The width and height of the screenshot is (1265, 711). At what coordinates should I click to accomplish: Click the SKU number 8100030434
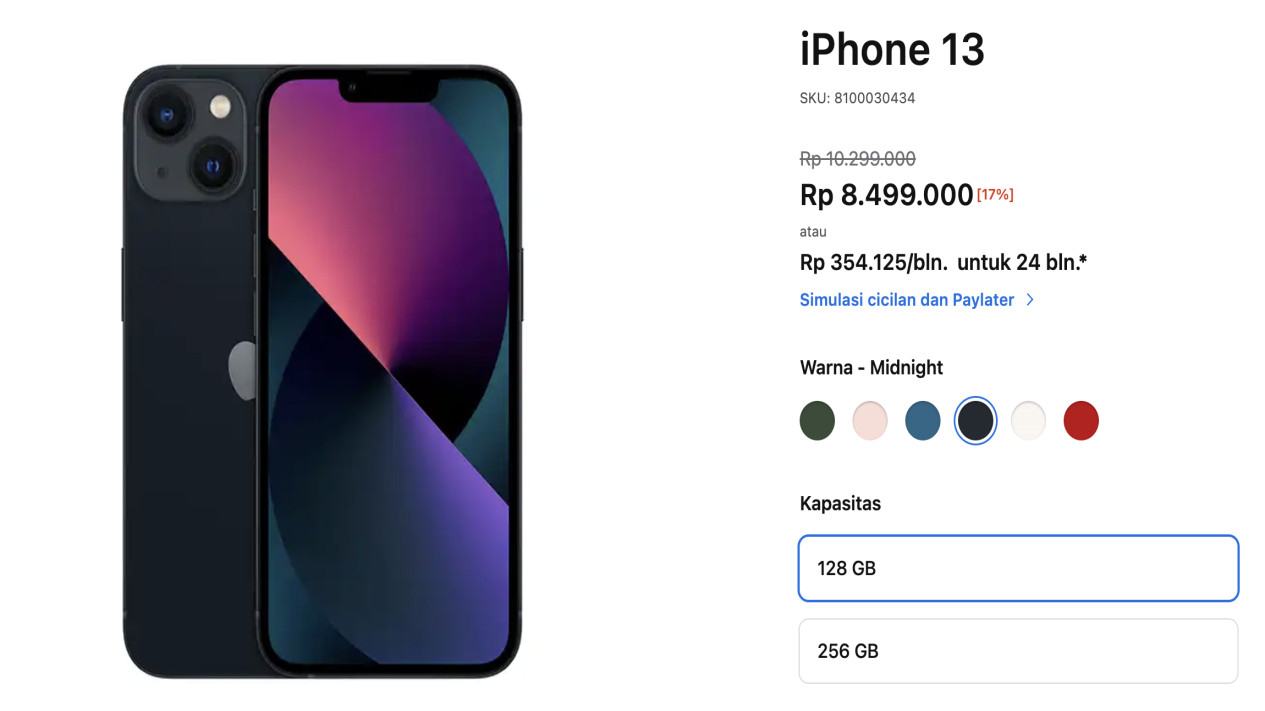875,98
